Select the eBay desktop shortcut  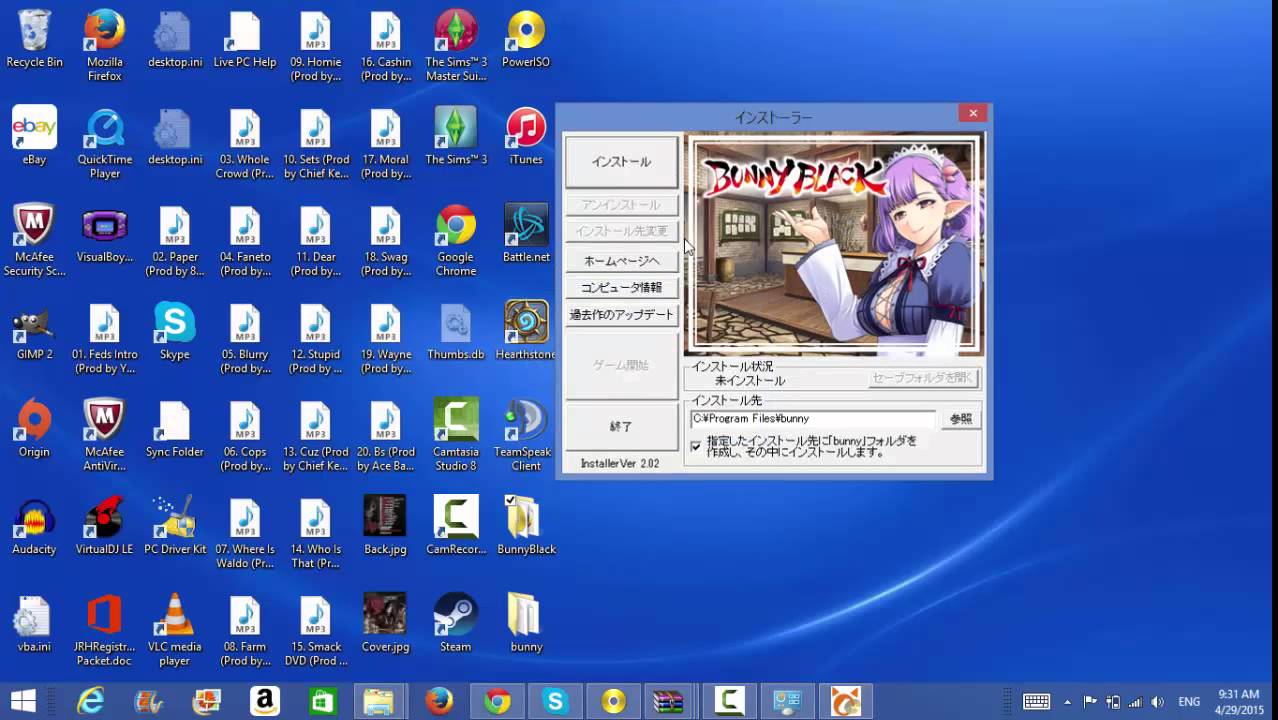tap(34, 136)
